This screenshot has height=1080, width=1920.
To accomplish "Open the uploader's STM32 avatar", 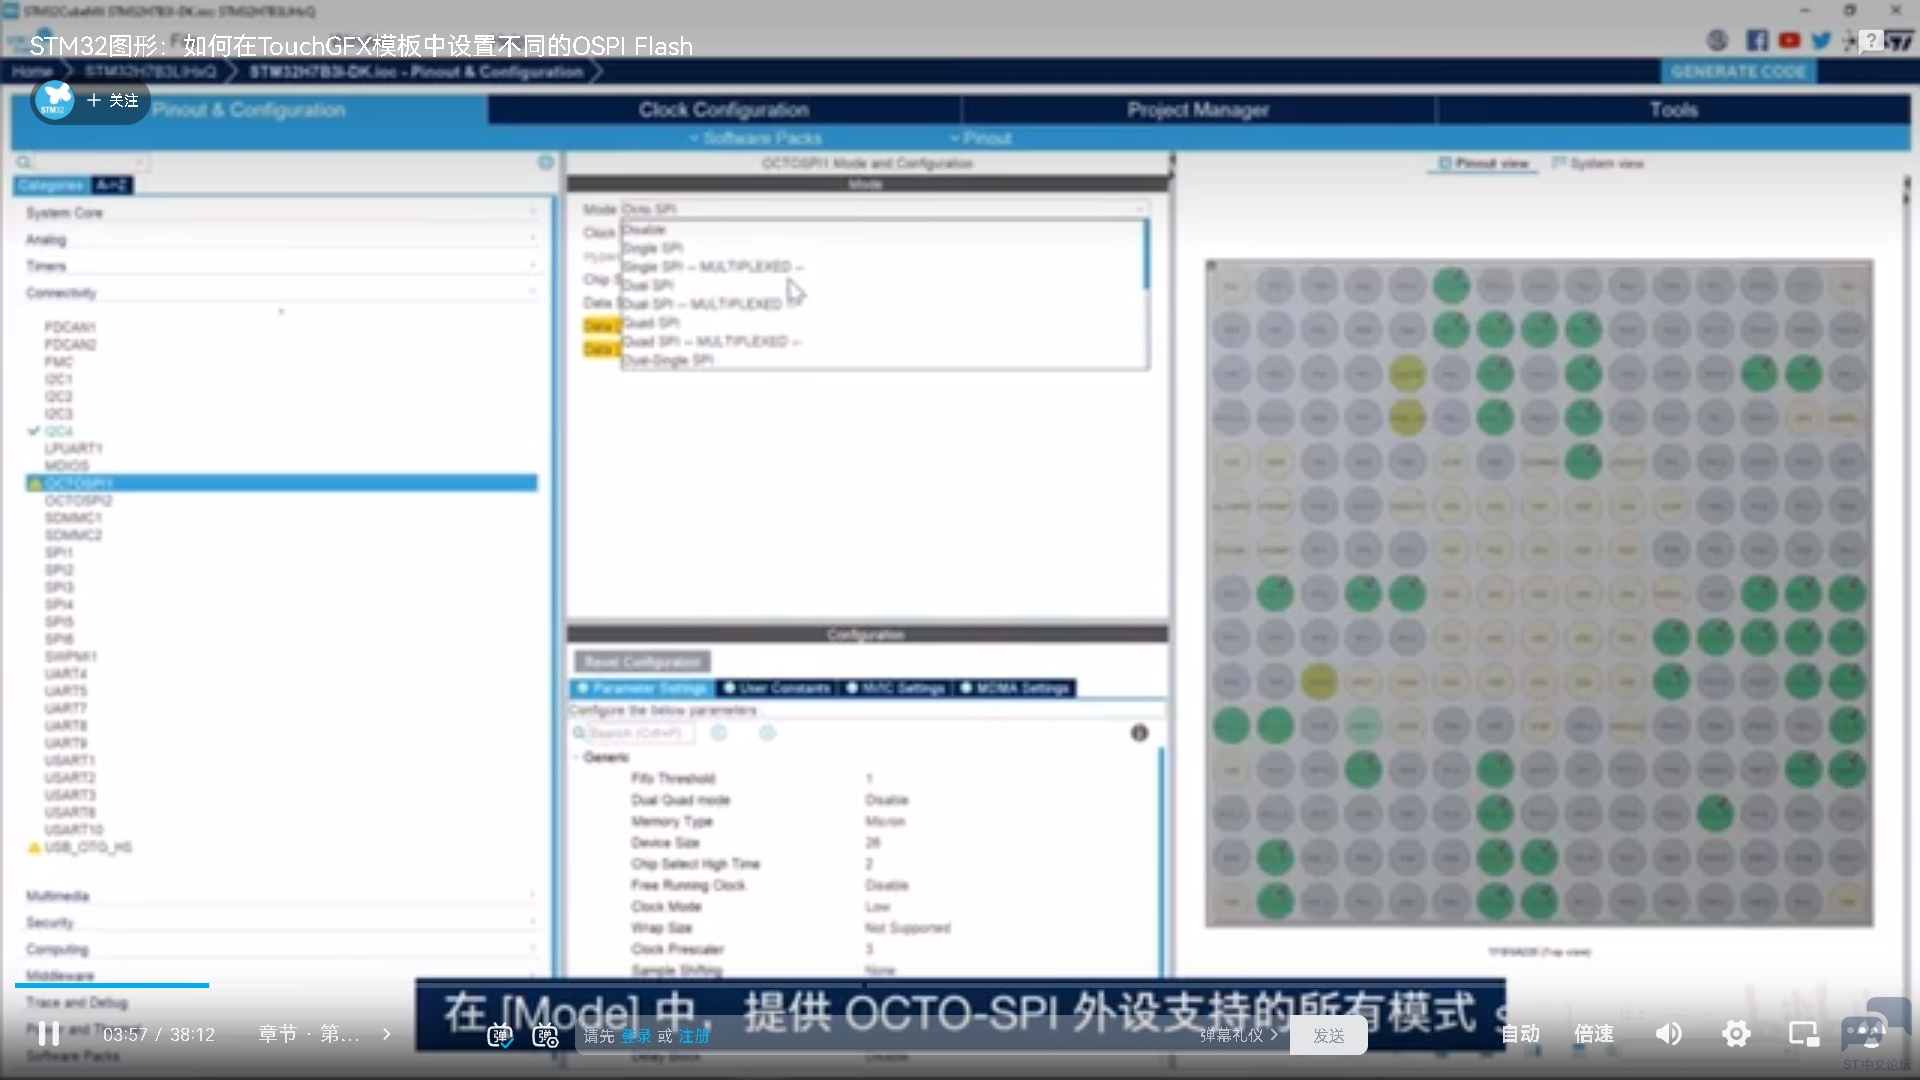I will point(55,100).
